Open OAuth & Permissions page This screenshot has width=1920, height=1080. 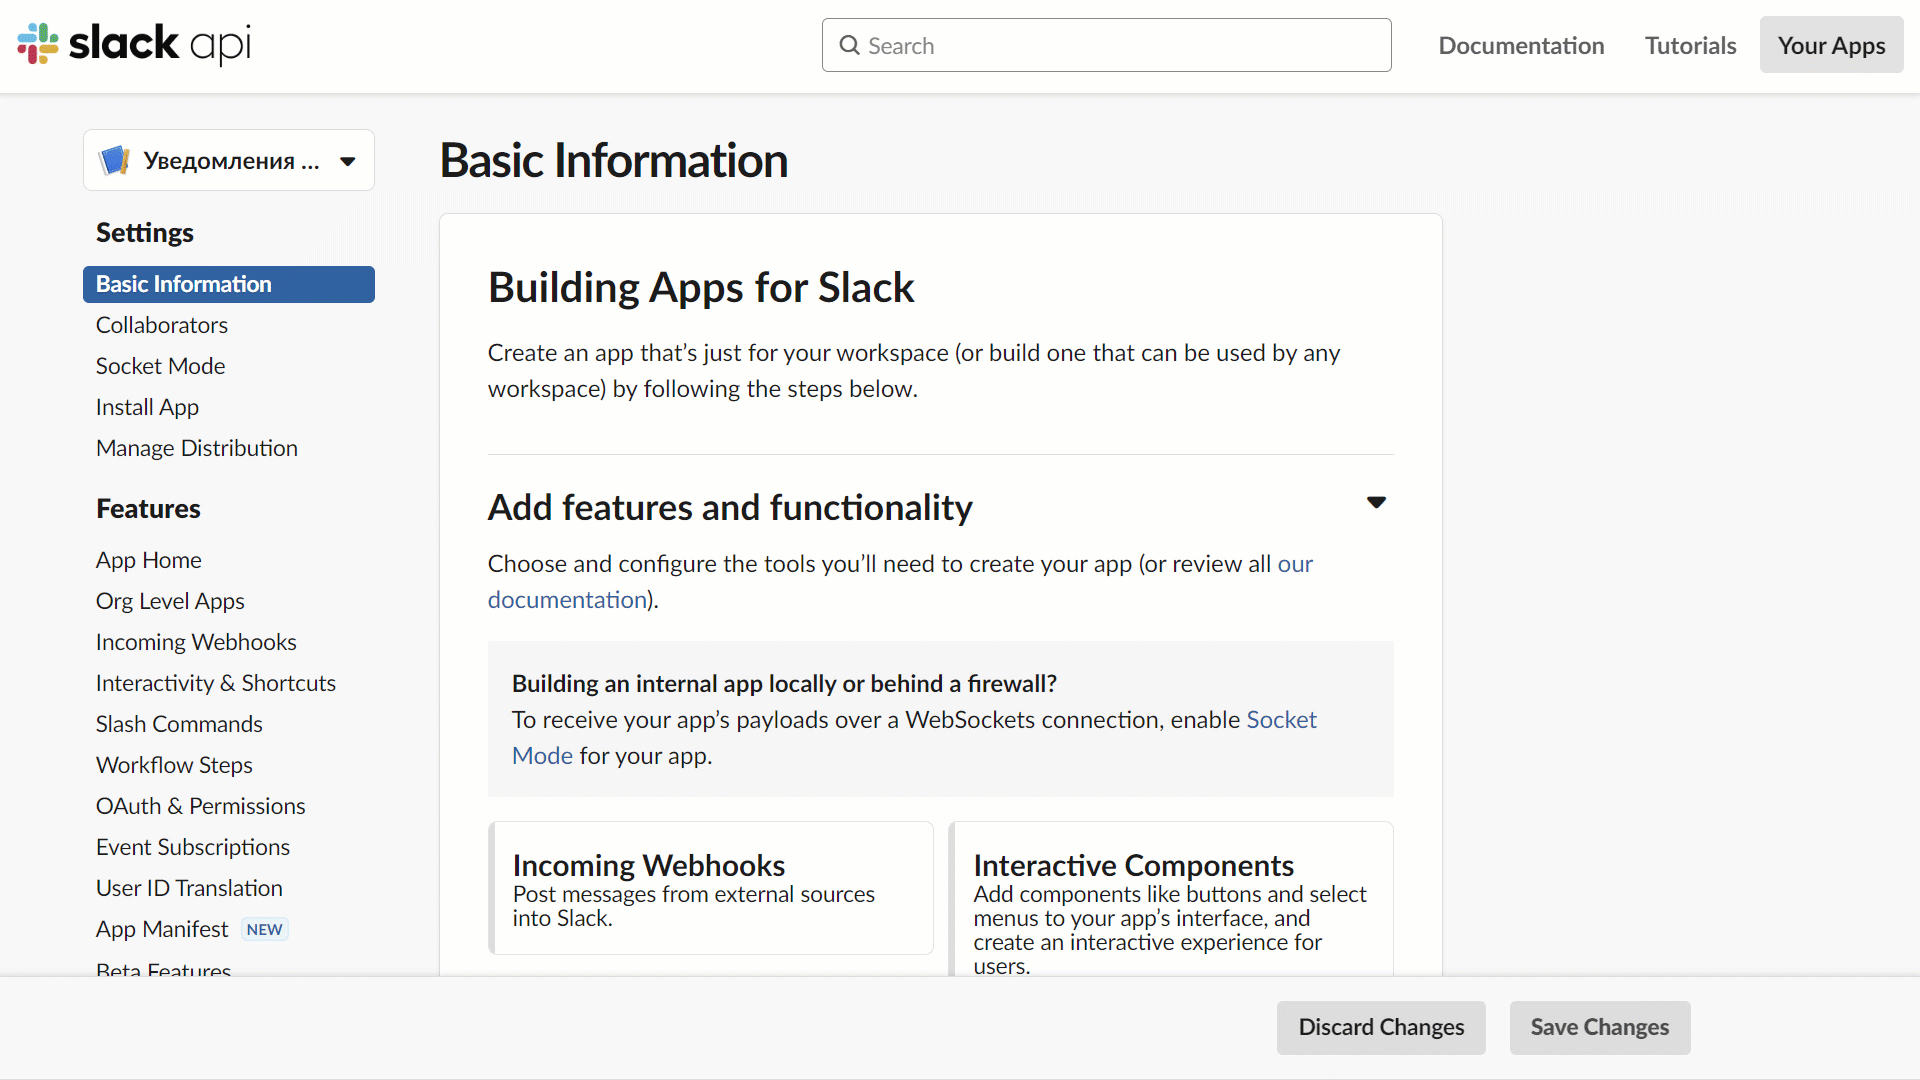point(201,806)
